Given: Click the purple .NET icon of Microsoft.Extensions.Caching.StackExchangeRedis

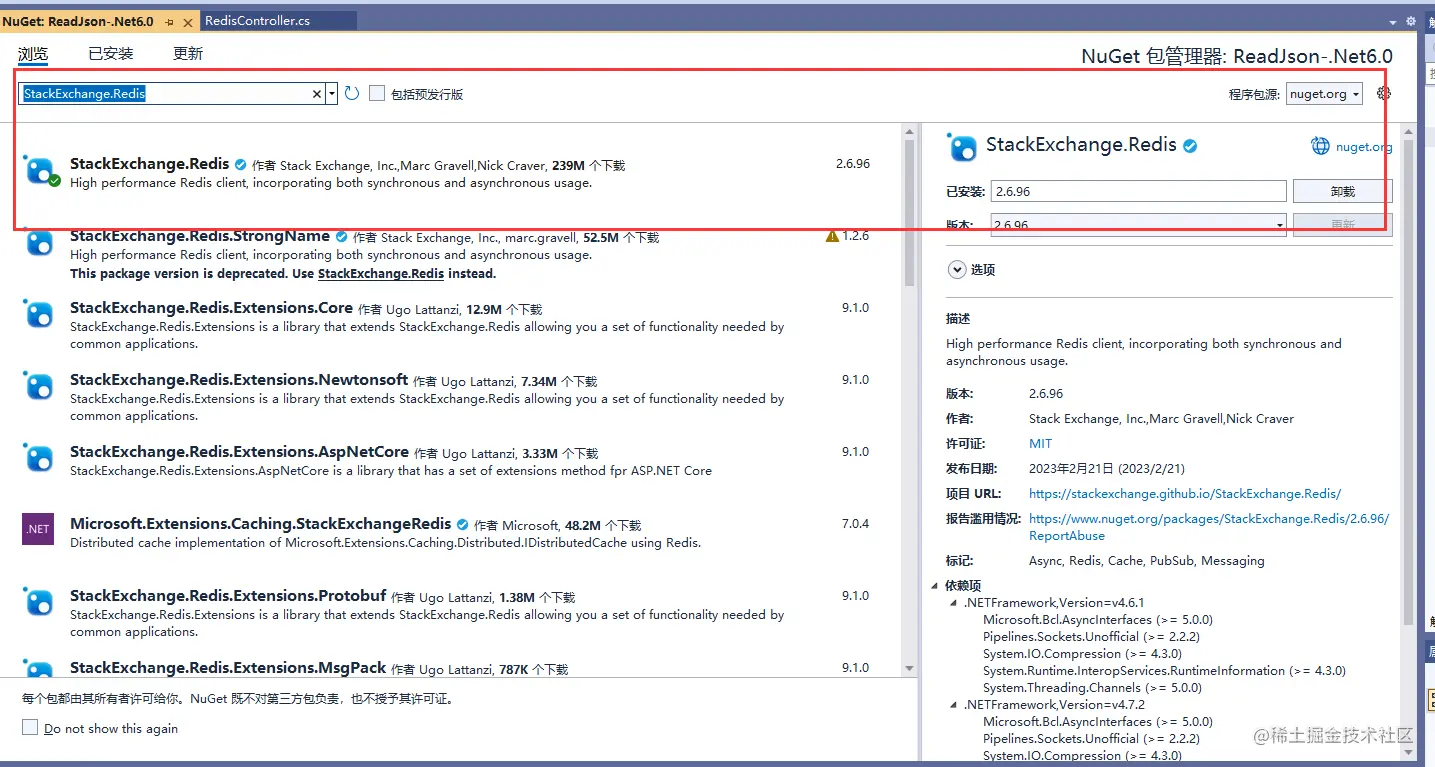Looking at the screenshot, I should pos(38,529).
